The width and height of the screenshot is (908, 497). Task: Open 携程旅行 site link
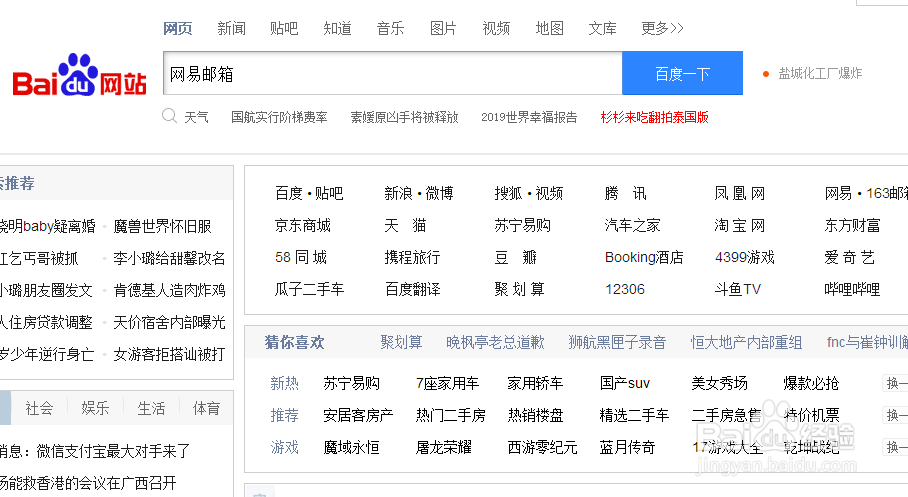click(412, 257)
